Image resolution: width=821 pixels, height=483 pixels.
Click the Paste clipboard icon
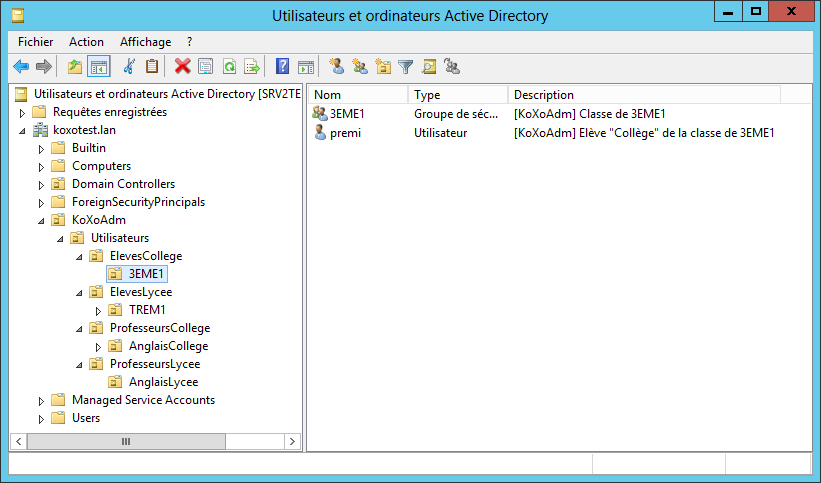(x=152, y=67)
